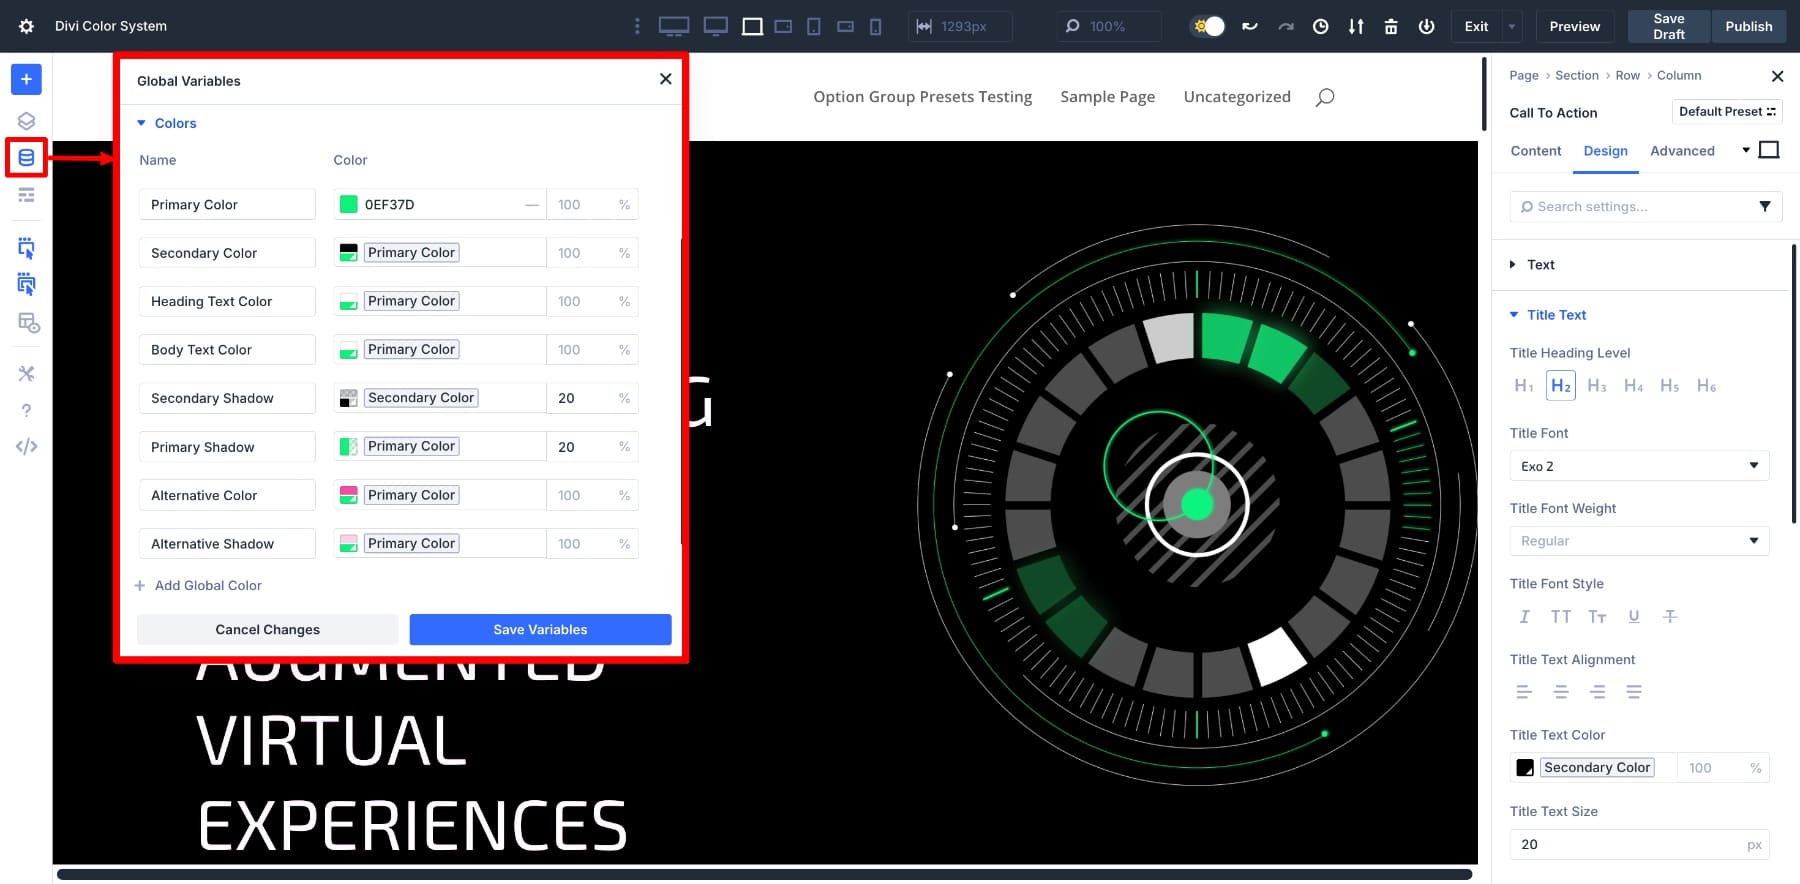Click the Search settings input field
1800x884 pixels.
point(1638,207)
